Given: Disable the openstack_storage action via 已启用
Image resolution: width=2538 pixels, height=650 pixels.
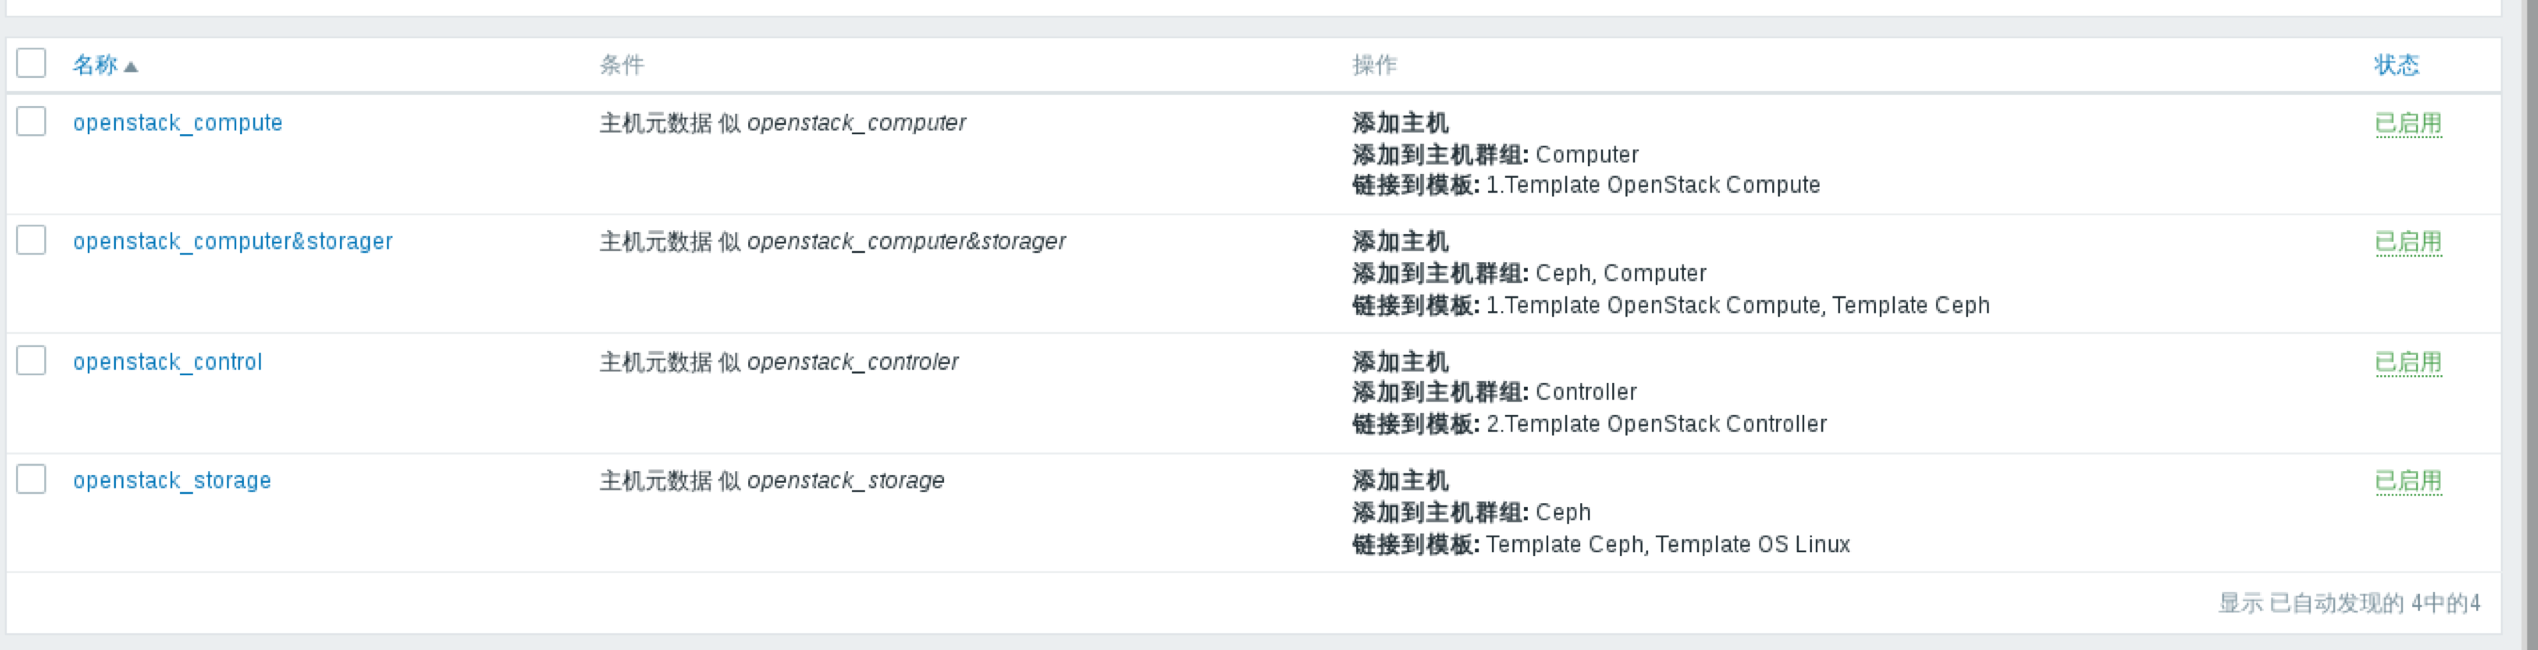Looking at the screenshot, I should click(x=2407, y=481).
